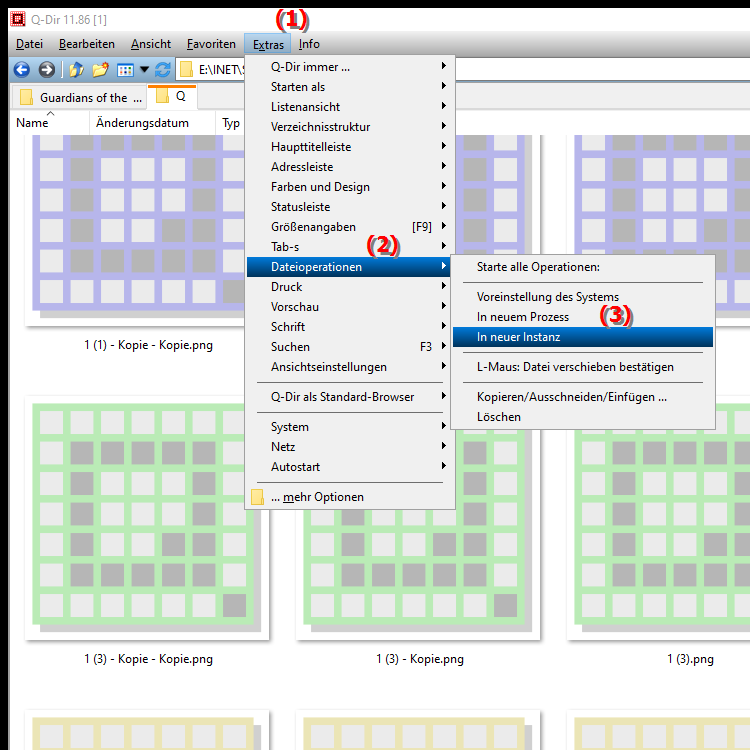This screenshot has width=750, height=750.
Task: Go back with the blue arrow
Action: click(x=22, y=70)
